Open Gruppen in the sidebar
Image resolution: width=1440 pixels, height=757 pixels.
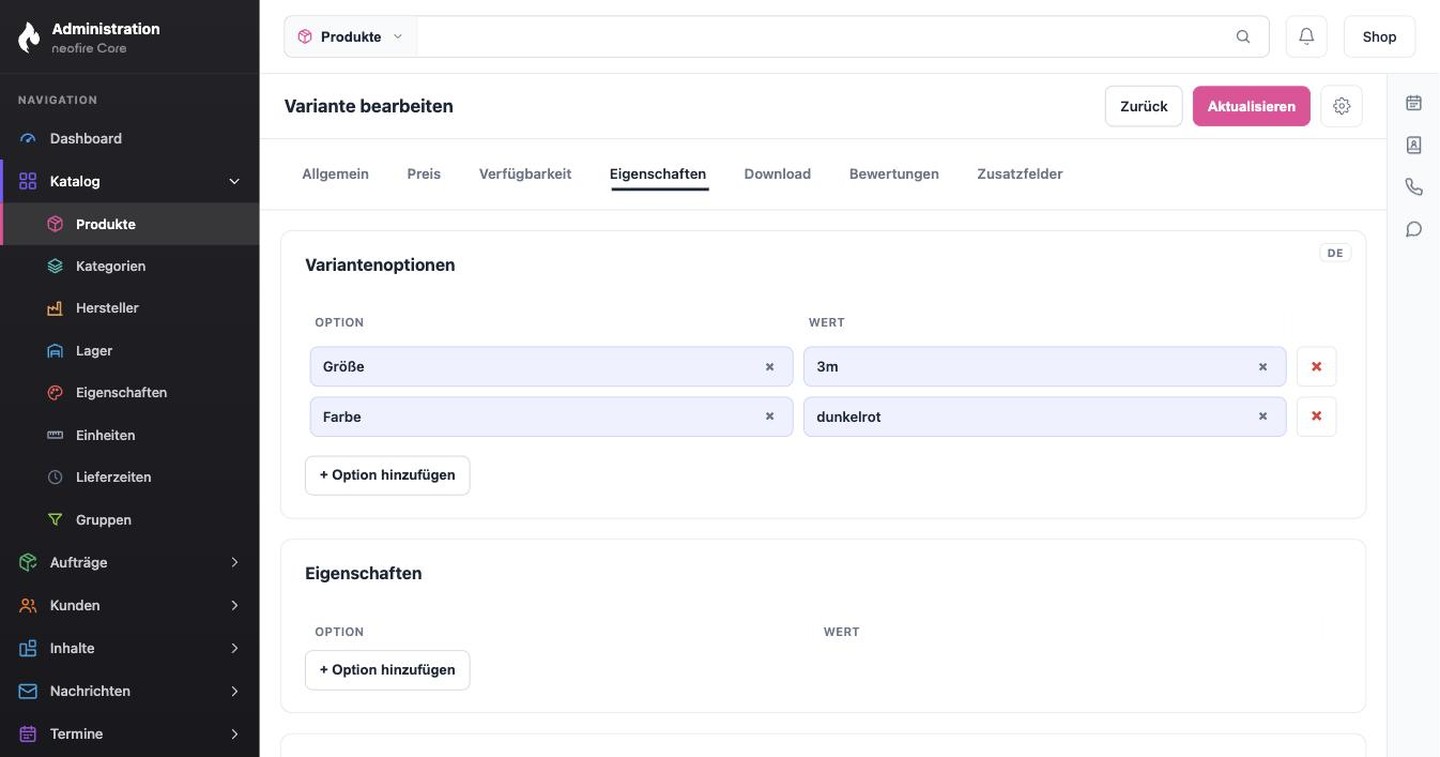(130, 520)
